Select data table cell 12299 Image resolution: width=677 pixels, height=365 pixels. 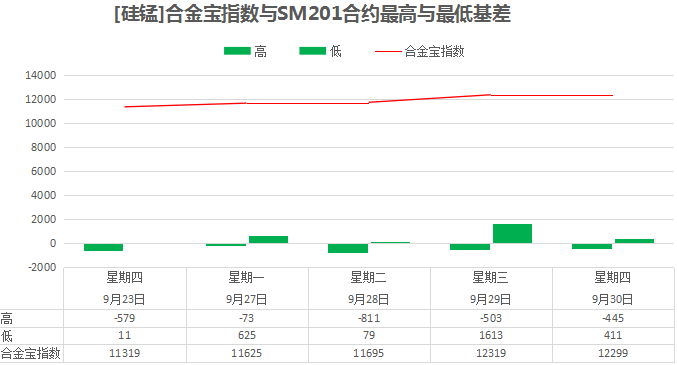click(x=613, y=353)
